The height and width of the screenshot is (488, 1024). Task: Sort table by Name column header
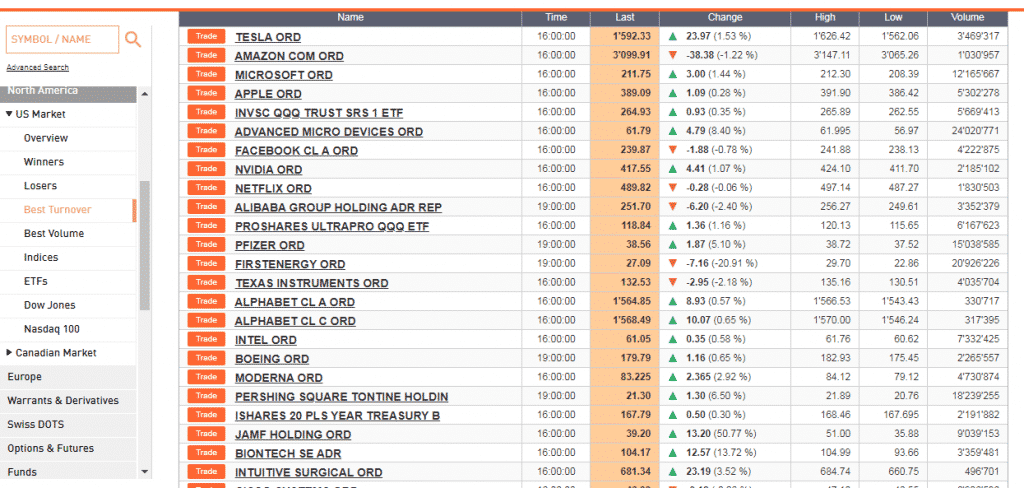pyautogui.click(x=351, y=18)
